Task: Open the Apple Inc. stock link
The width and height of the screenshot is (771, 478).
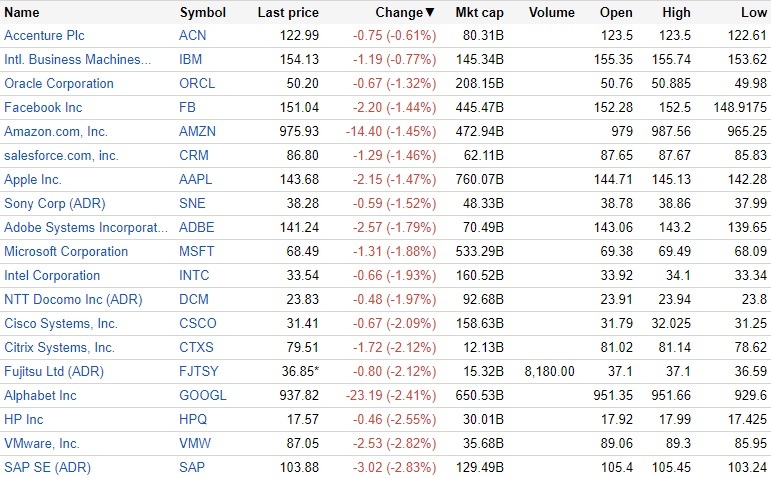Action: (33, 180)
